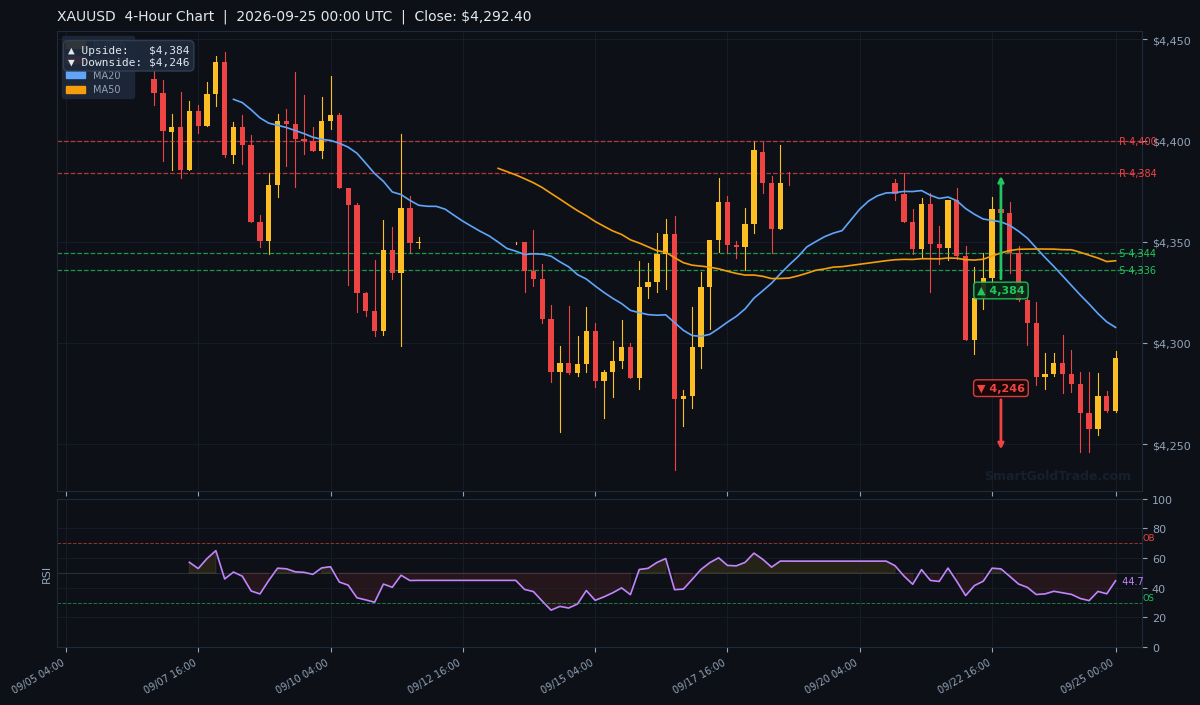Click the blue MA20 legend swatch
The image size is (1200, 705).
click(76, 75)
